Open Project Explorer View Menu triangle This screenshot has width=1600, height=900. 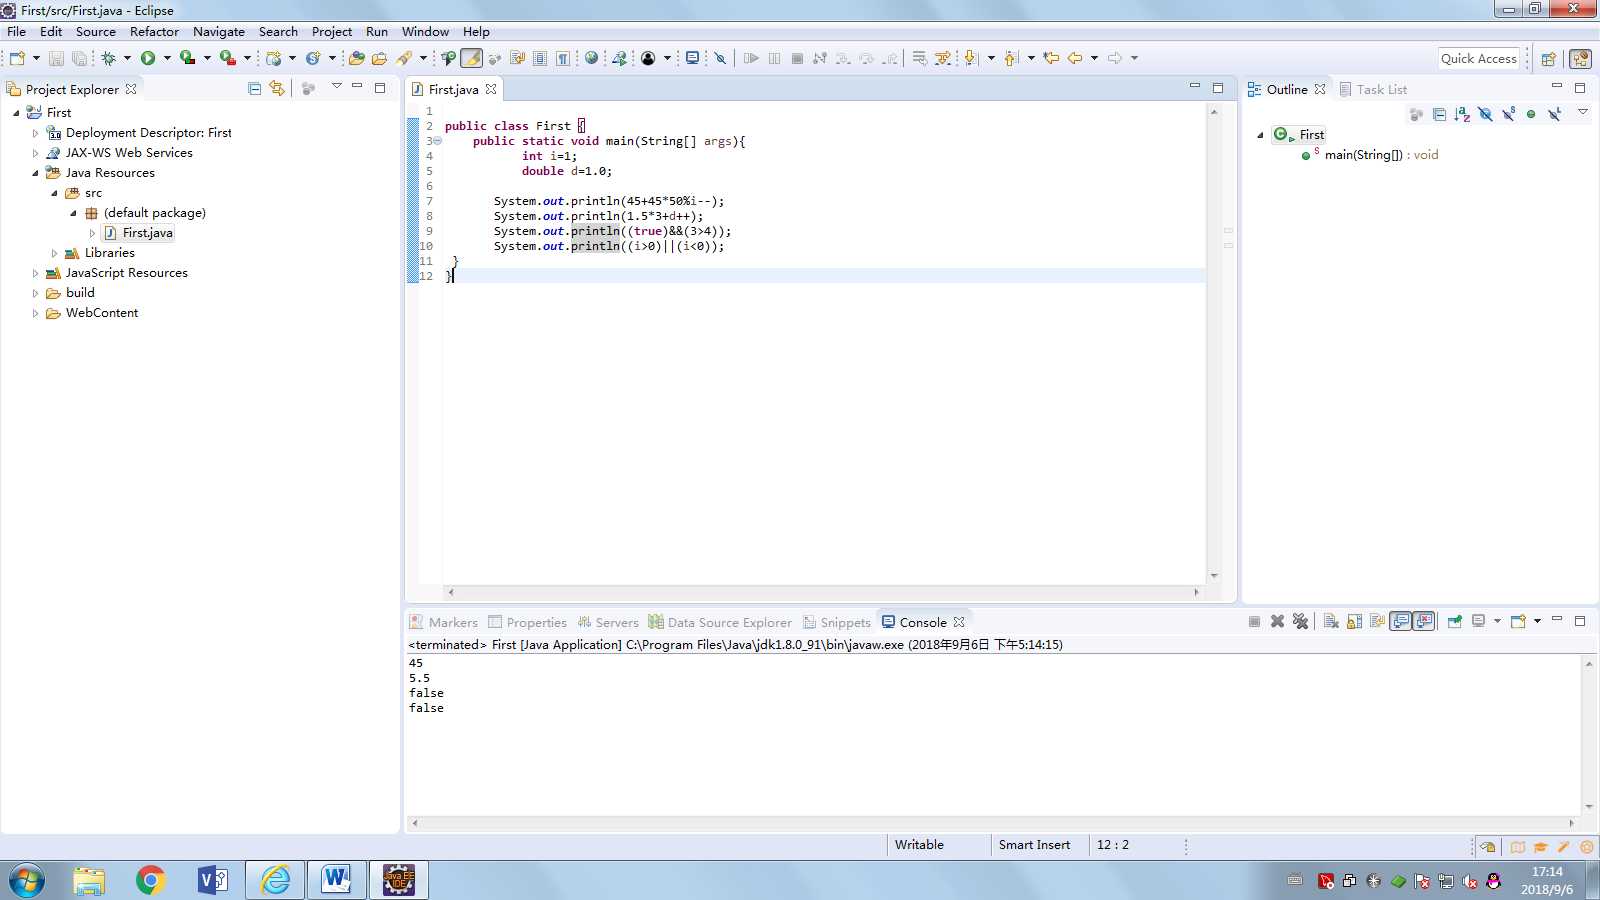tap(337, 86)
